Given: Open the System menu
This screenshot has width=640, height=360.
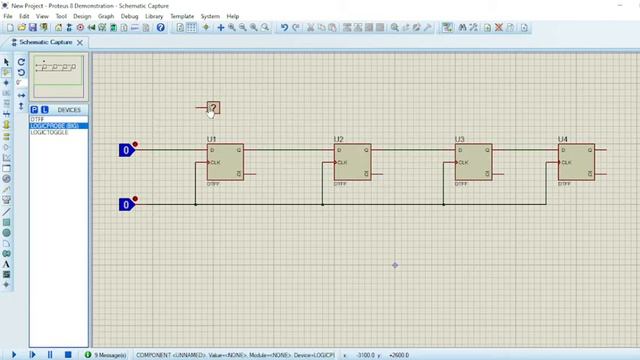Looking at the screenshot, I should pos(210,16).
